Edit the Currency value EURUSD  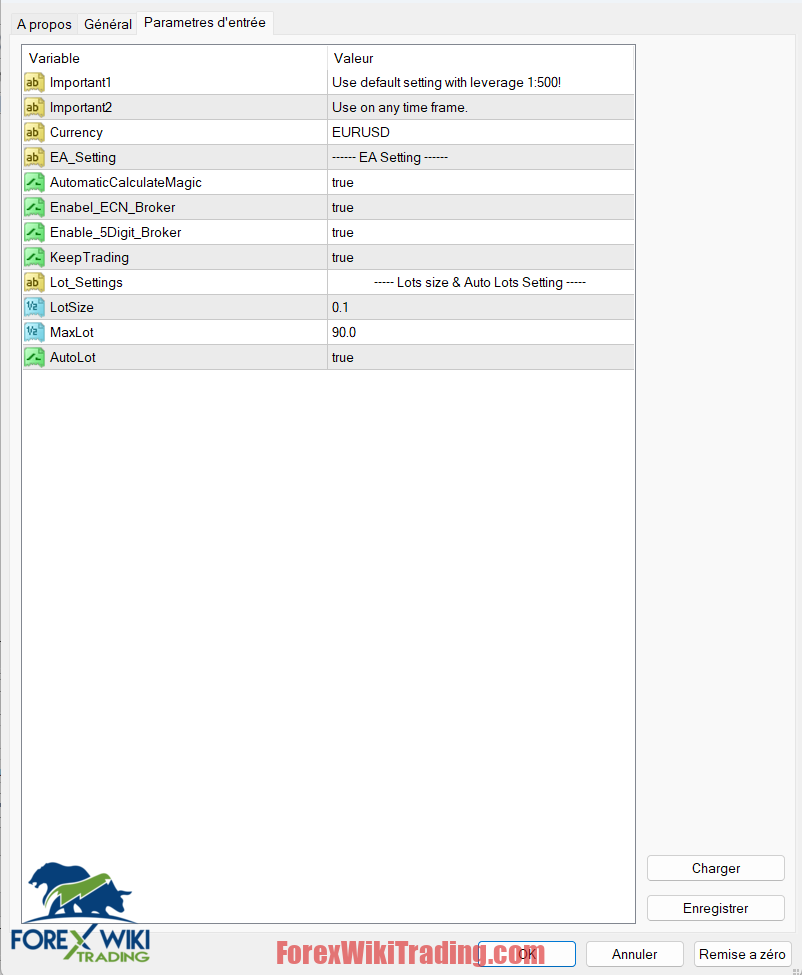coord(481,132)
